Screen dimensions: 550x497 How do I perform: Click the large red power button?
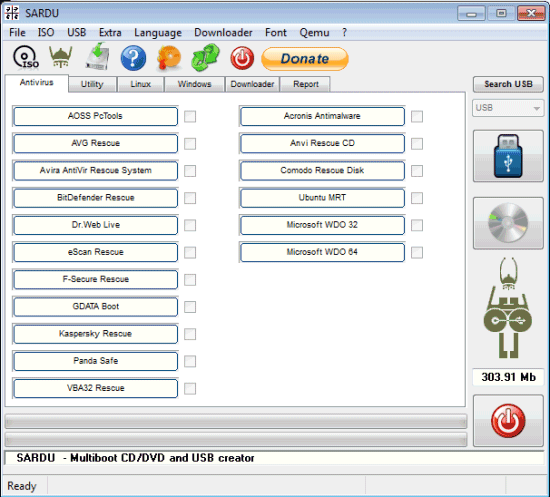508,421
